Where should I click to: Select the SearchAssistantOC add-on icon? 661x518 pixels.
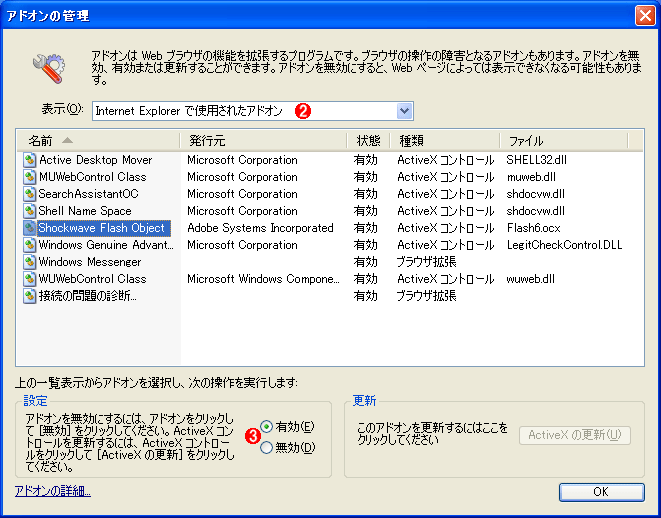29,194
